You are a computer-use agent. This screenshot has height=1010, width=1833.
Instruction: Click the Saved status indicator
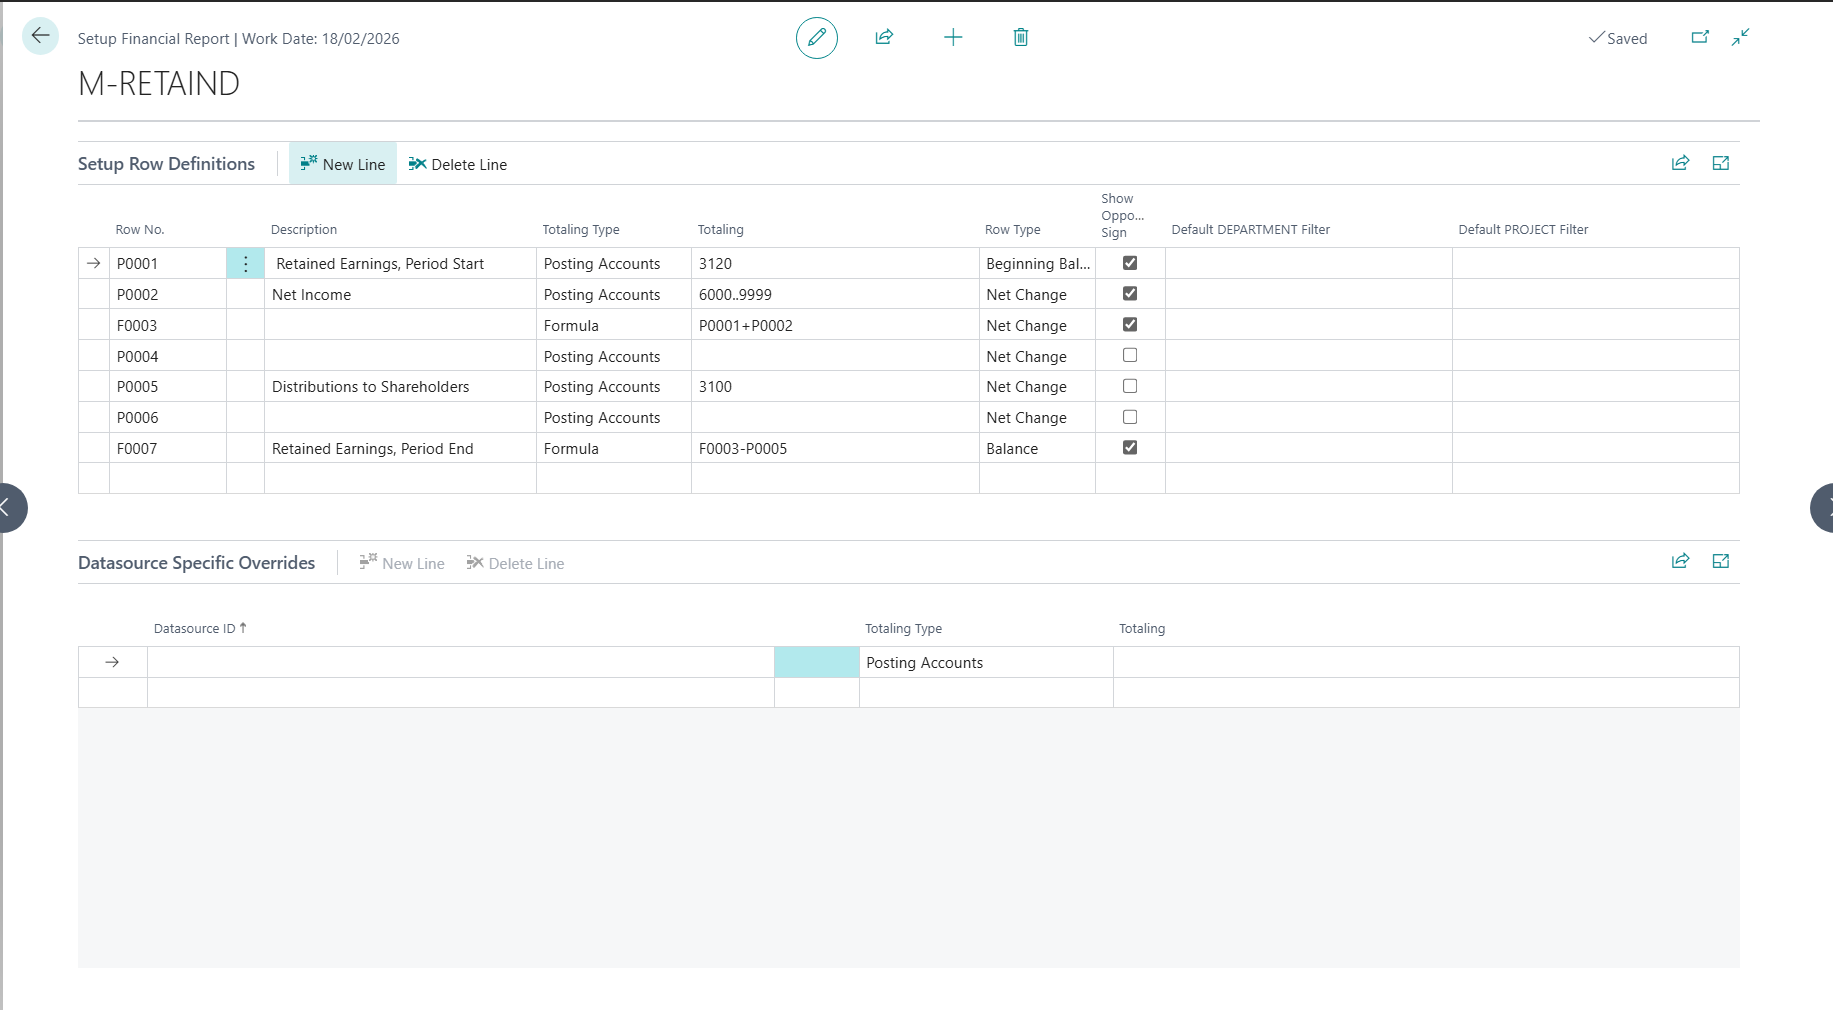coord(1618,38)
